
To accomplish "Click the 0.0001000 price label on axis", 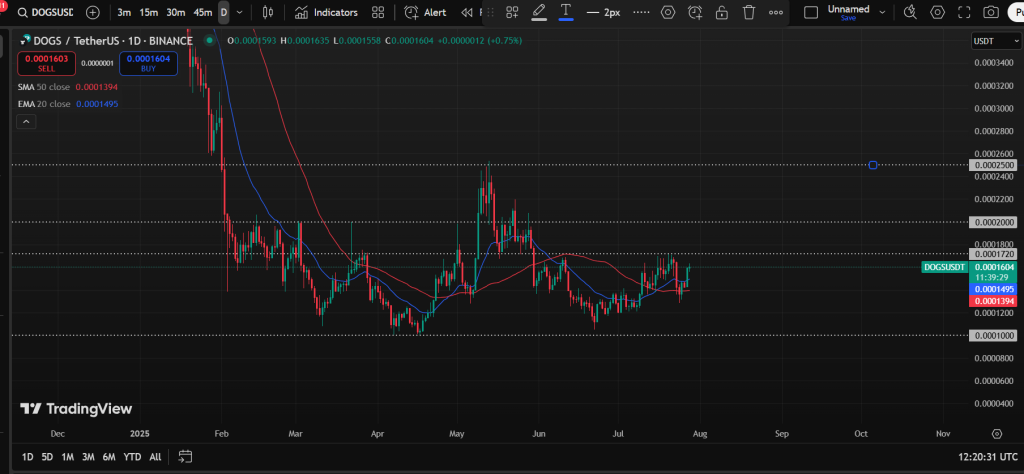I will pos(994,336).
